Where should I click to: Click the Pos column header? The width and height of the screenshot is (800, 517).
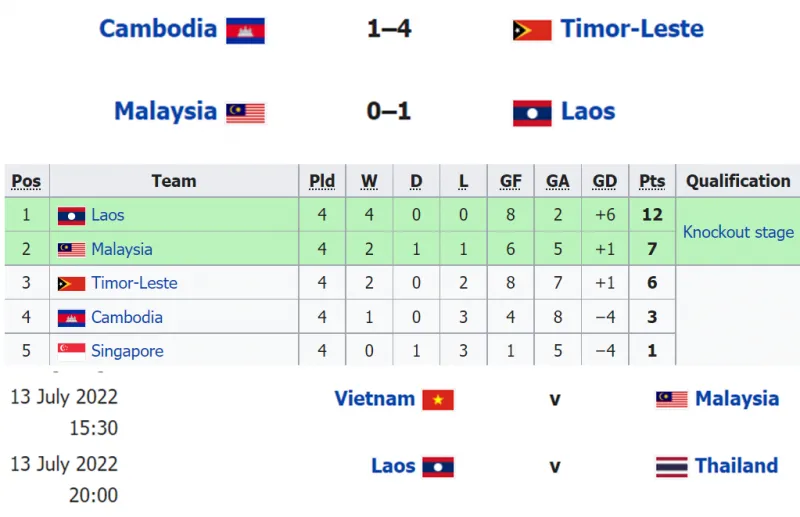click(x=26, y=181)
